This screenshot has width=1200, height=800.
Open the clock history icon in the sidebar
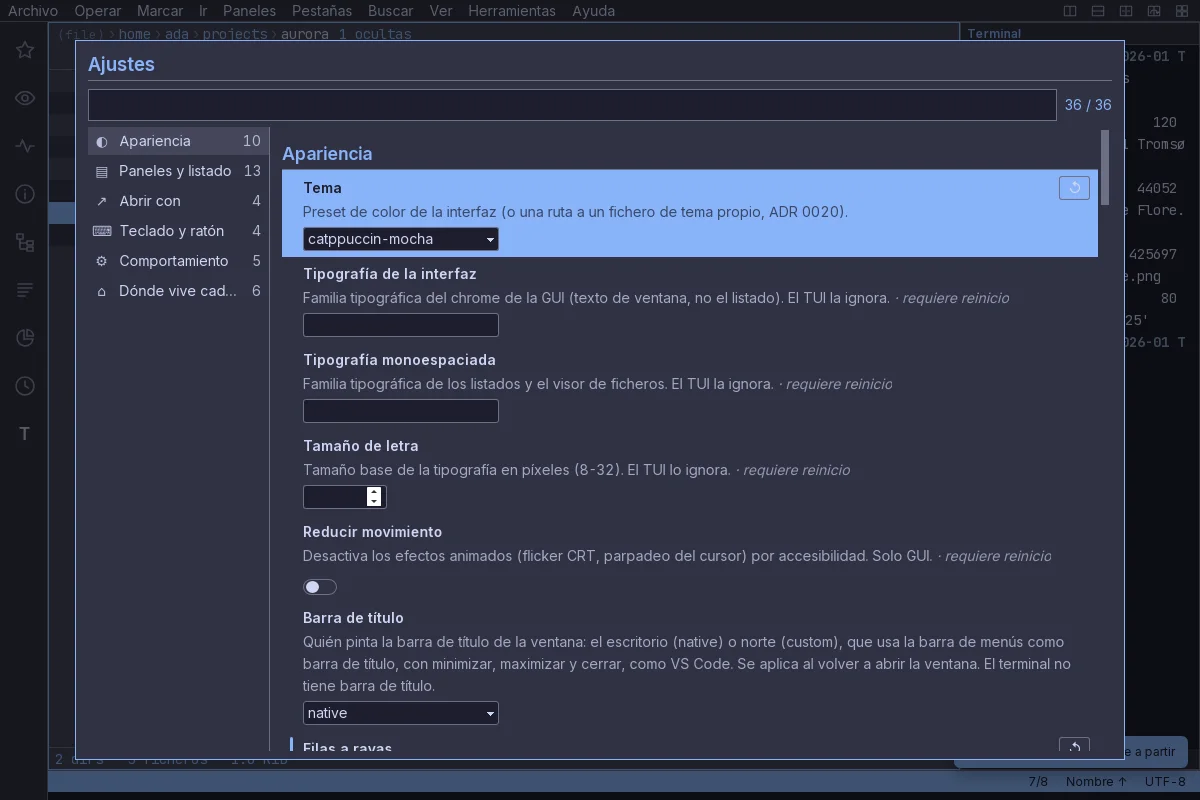(25, 386)
